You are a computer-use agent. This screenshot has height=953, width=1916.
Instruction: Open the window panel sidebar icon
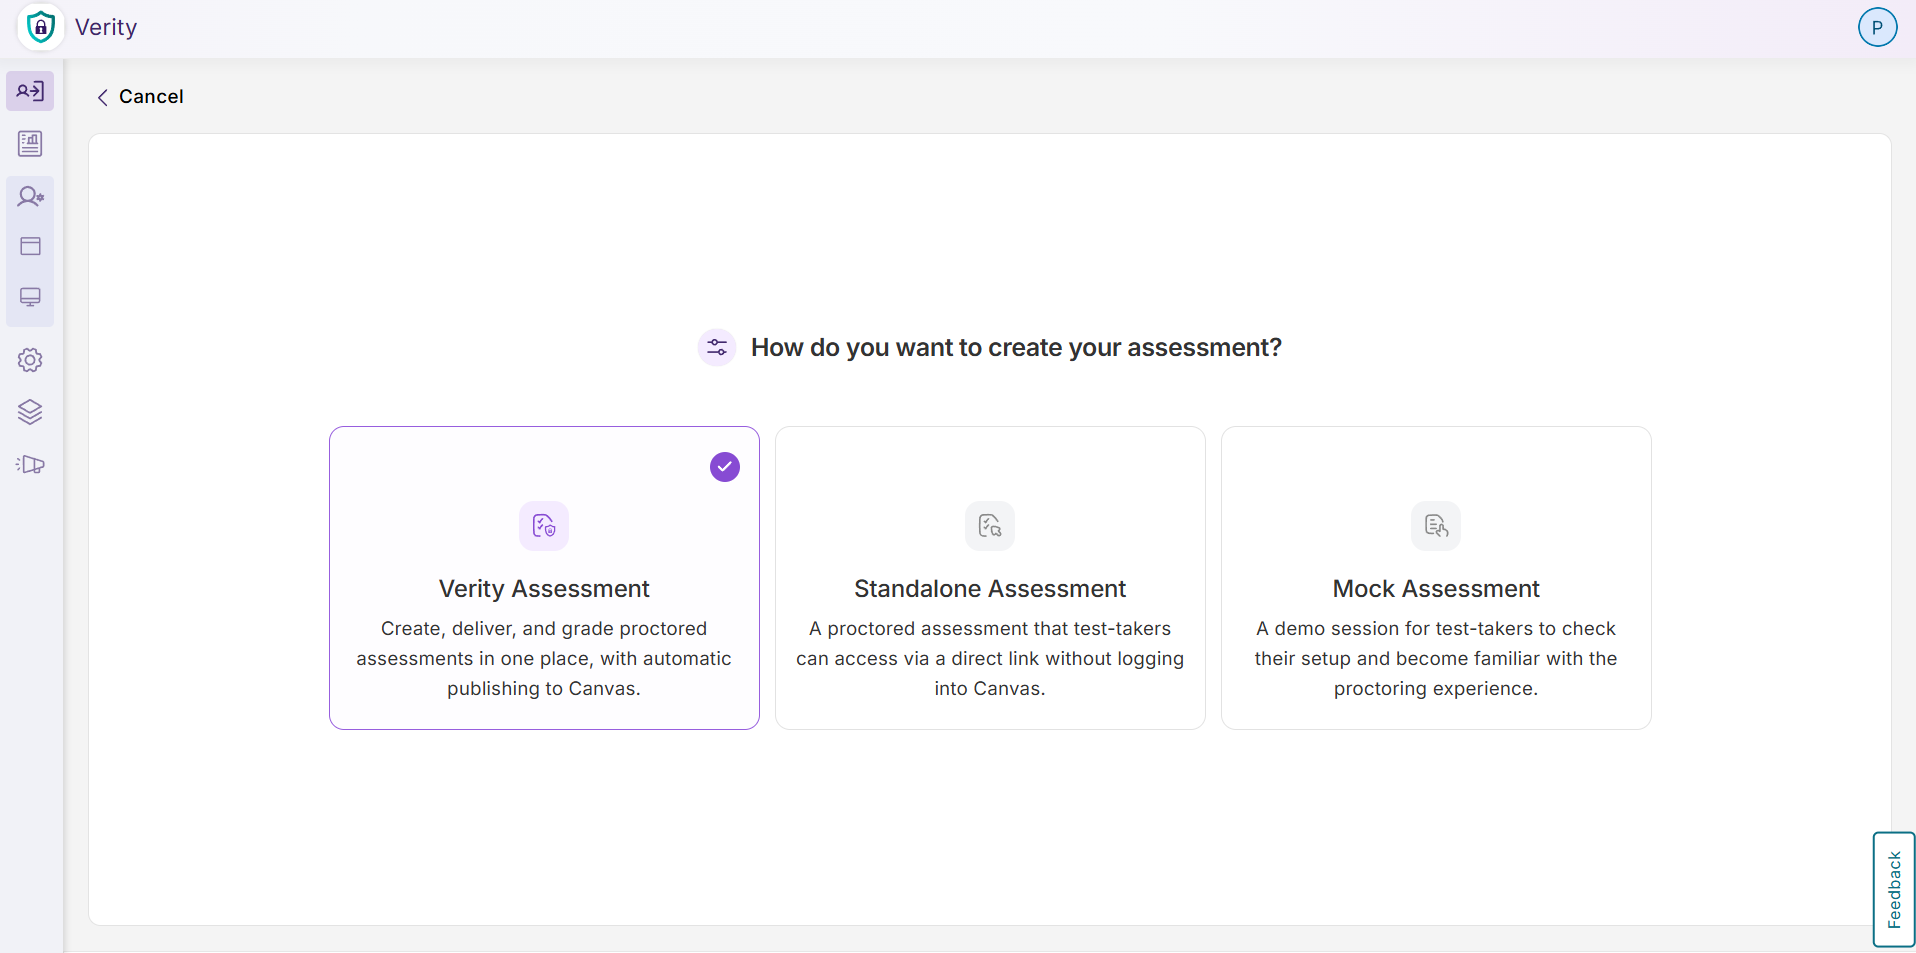30,246
